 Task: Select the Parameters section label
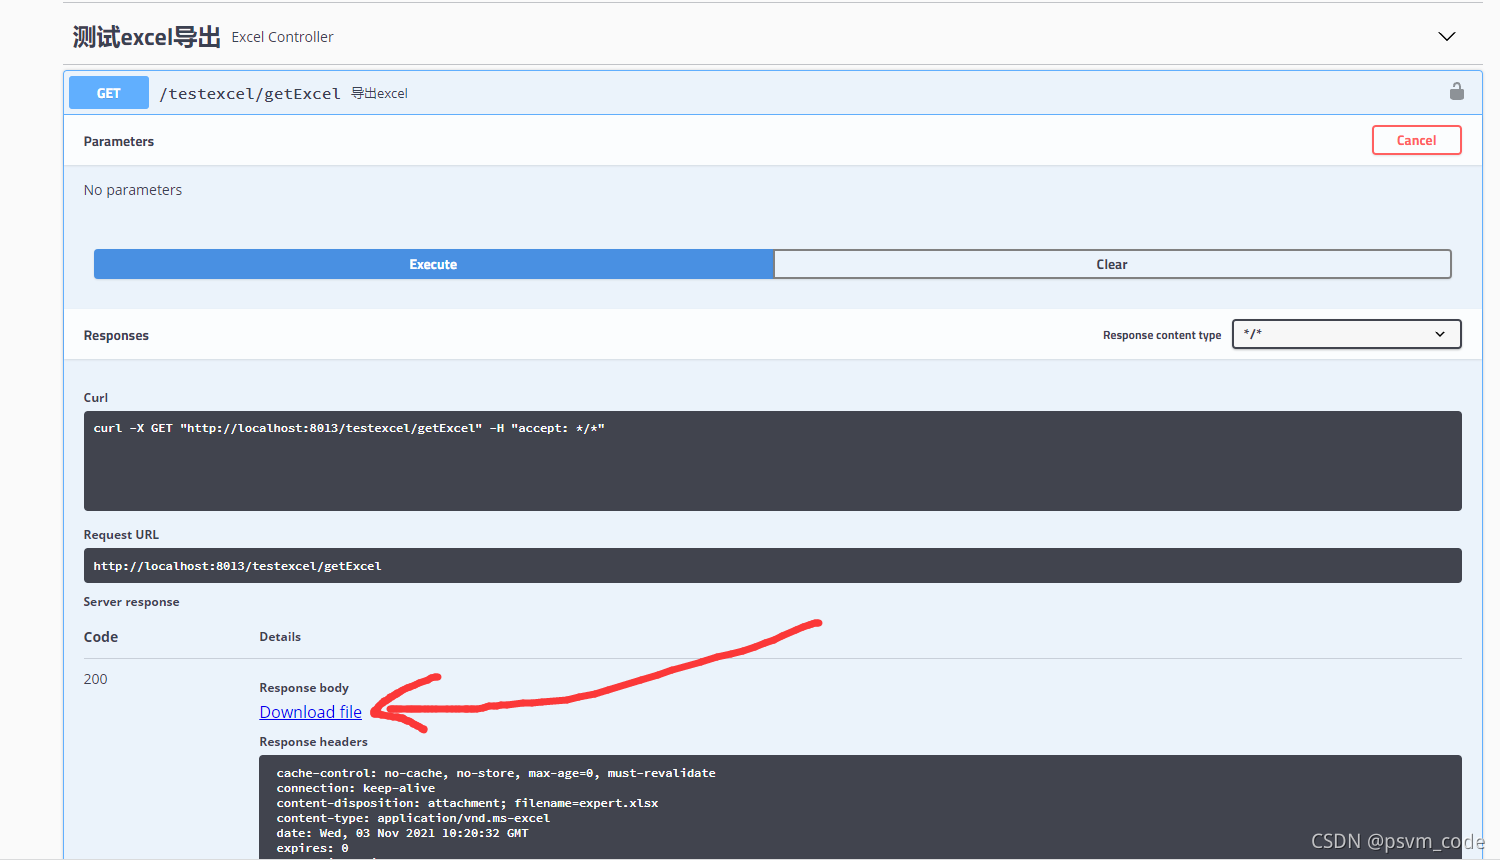tap(118, 141)
